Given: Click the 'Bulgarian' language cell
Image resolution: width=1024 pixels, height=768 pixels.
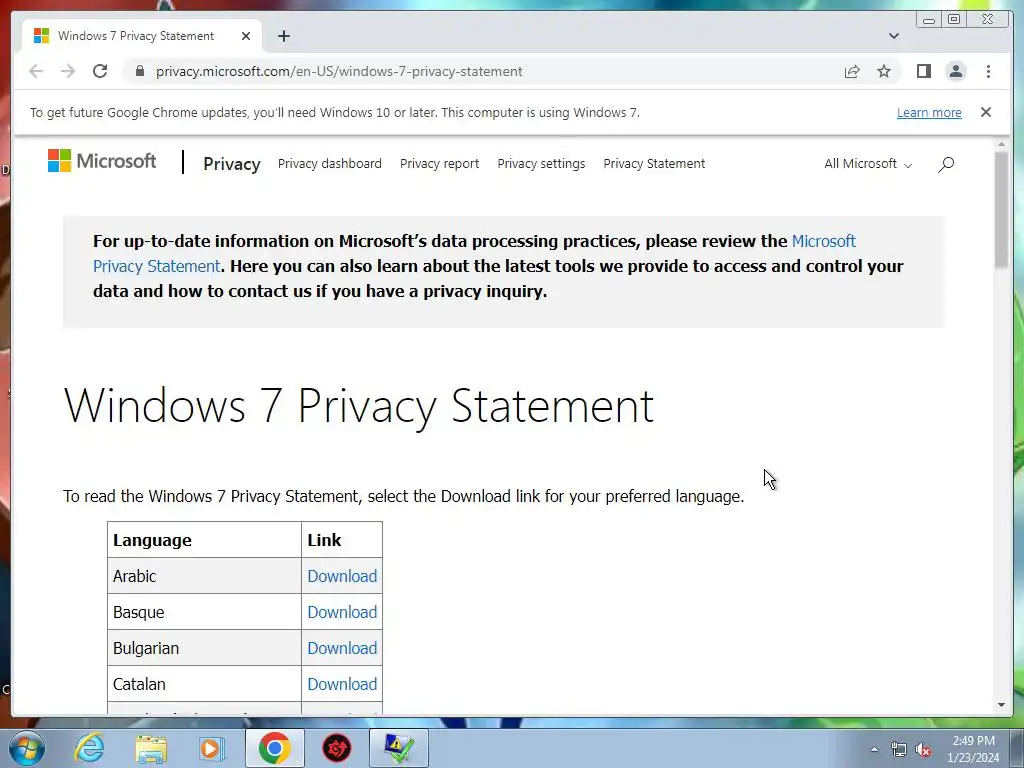Looking at the screenshot, I should click(x=204, y=648).
